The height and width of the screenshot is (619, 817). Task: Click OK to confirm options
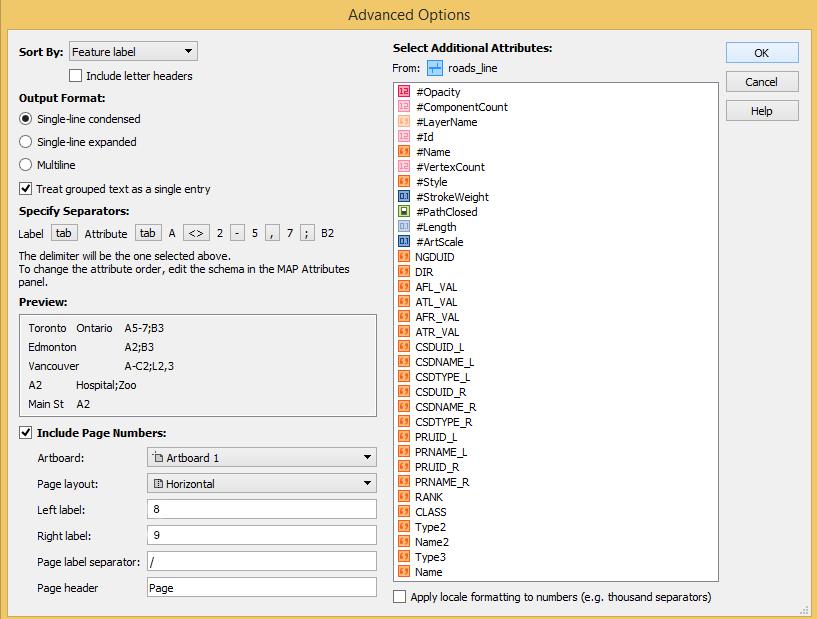tap(762, 53)
